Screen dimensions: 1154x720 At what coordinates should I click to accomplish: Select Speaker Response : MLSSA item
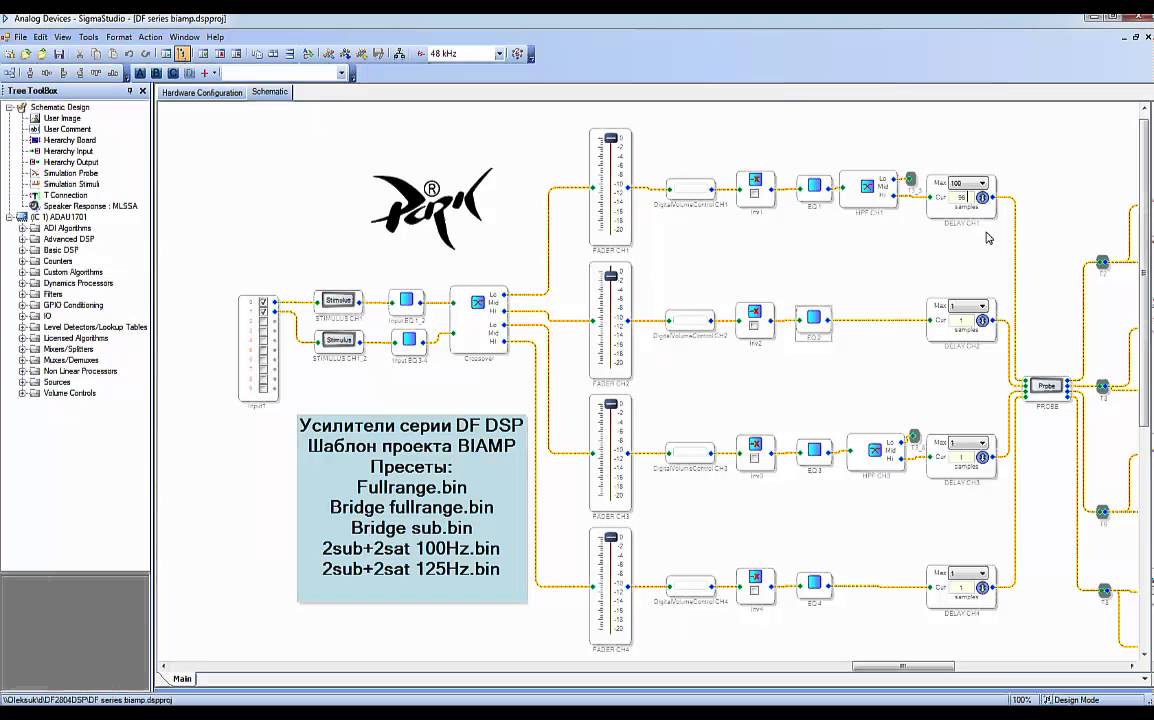(x=91, y=206)
